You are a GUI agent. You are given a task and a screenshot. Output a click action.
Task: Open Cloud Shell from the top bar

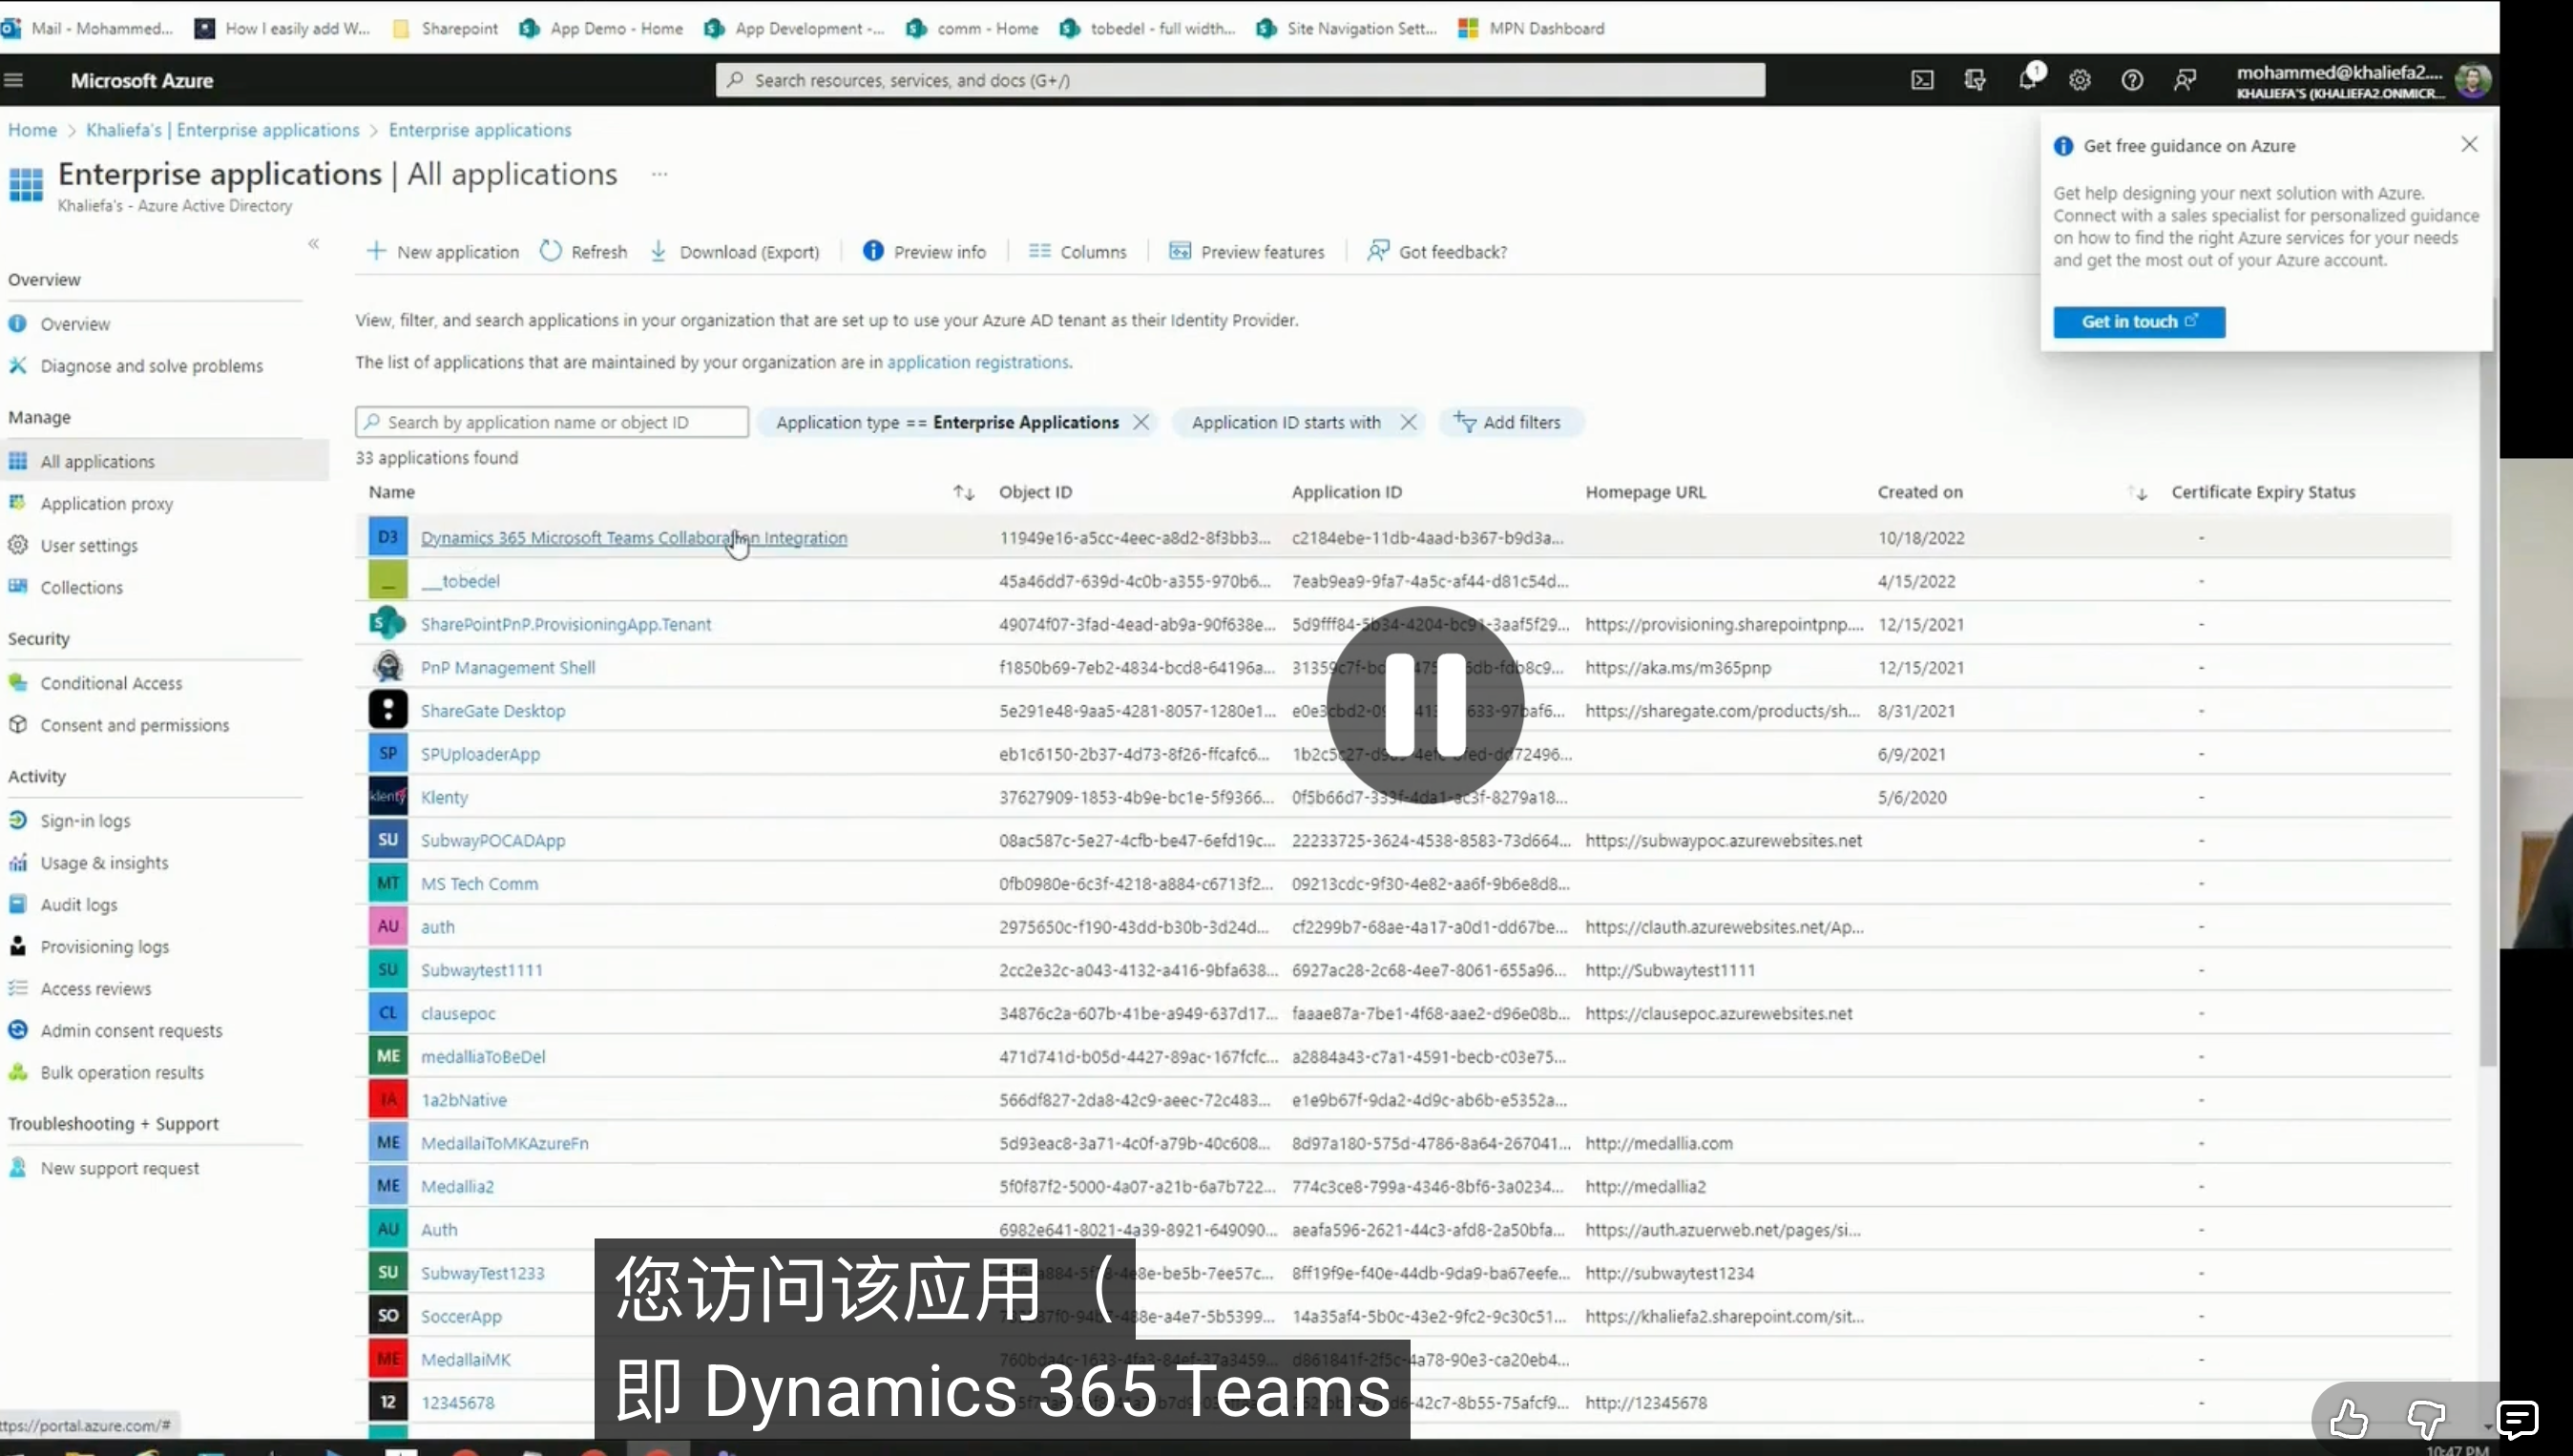click(x=1922, y=80)
